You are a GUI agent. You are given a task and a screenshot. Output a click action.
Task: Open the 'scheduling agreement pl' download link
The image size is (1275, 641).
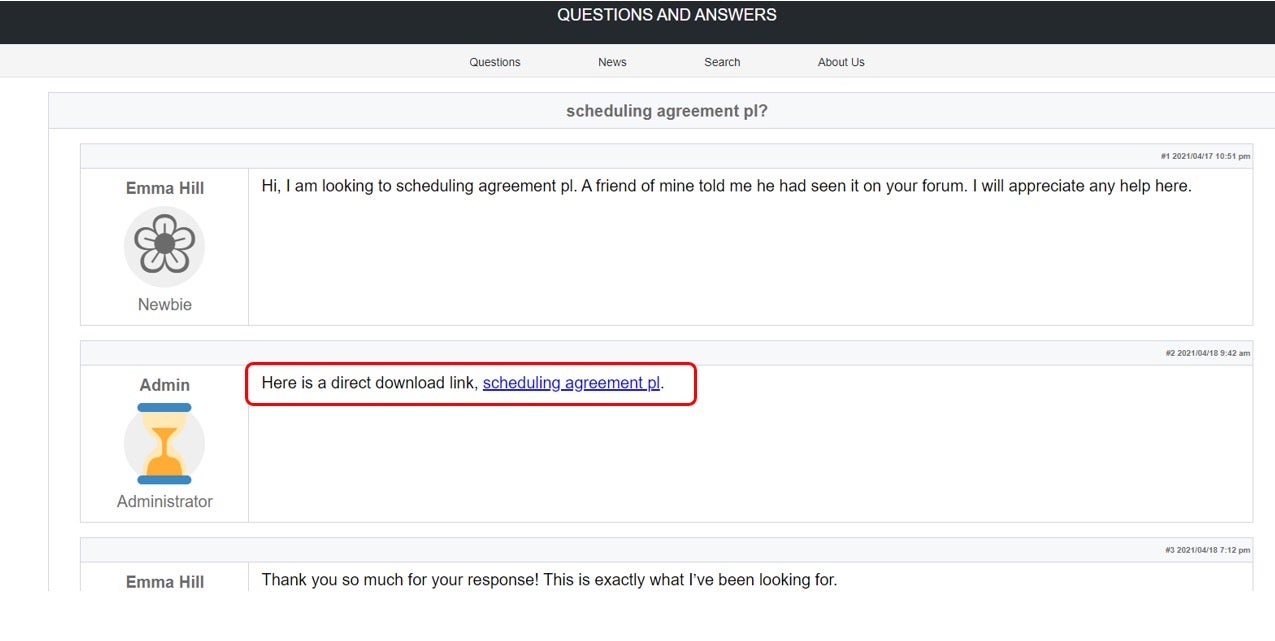pyautogui.click(x=571, y=383)
